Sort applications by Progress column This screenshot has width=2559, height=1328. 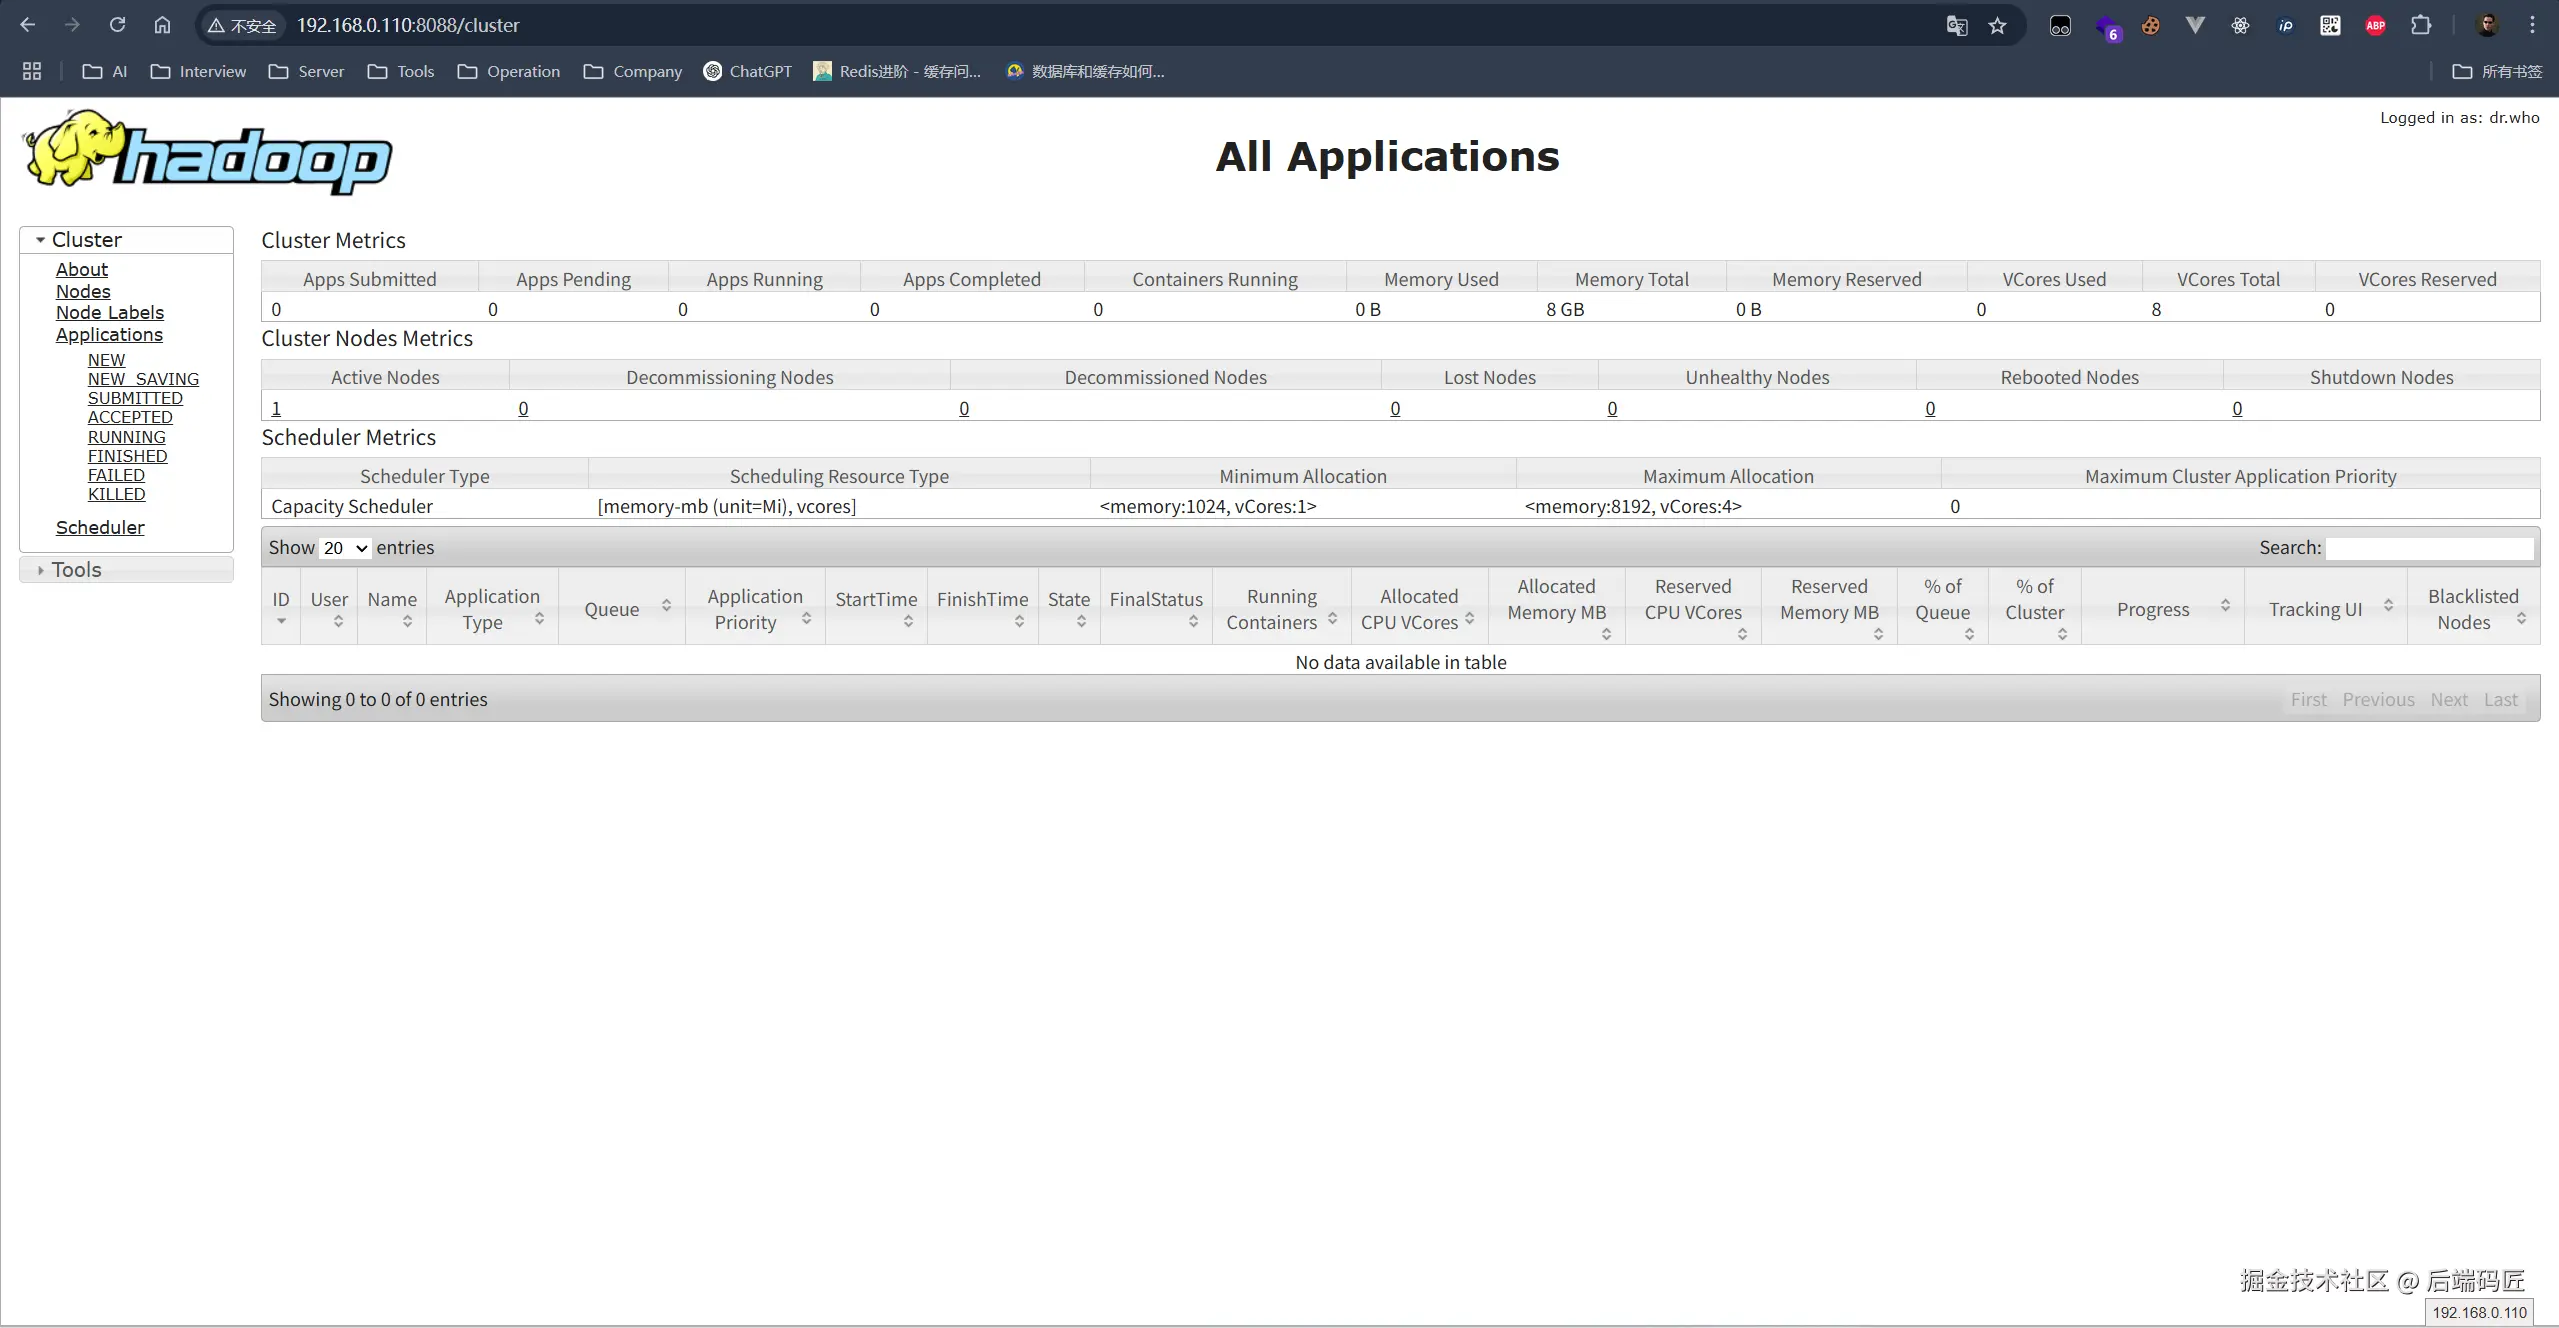[x=2162, y=608]
